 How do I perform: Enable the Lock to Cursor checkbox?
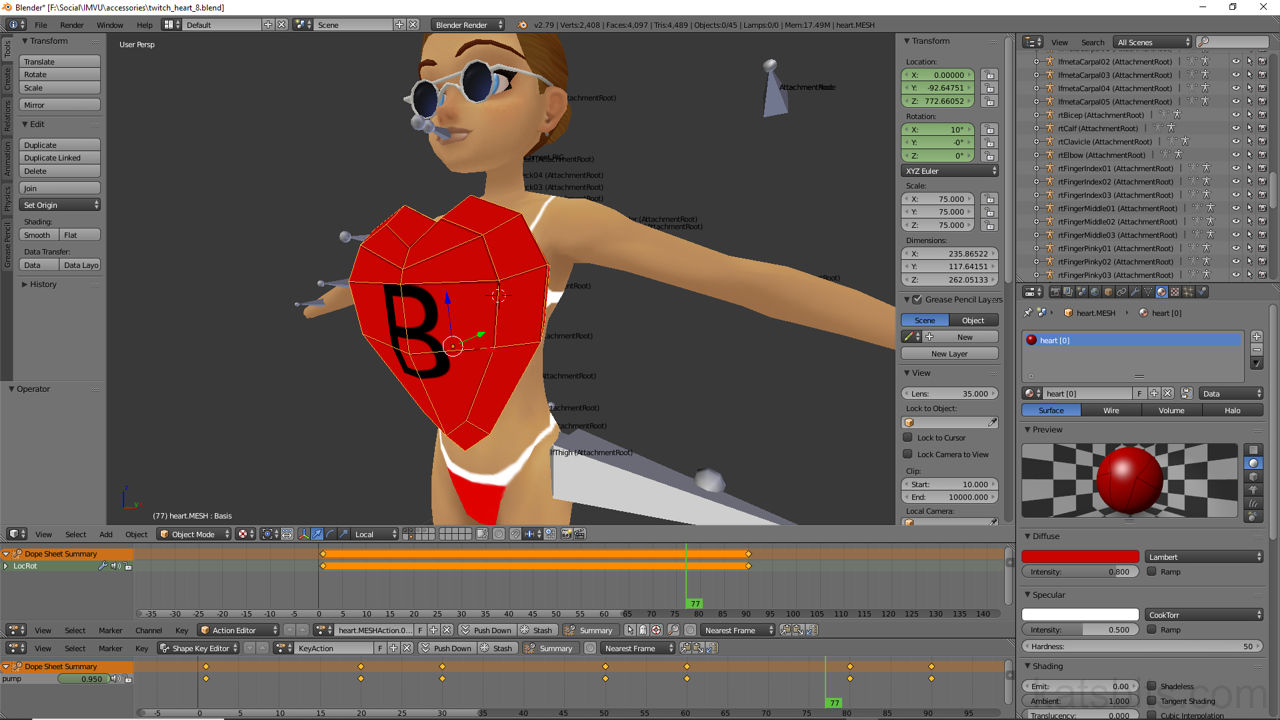tap(908, 438)
